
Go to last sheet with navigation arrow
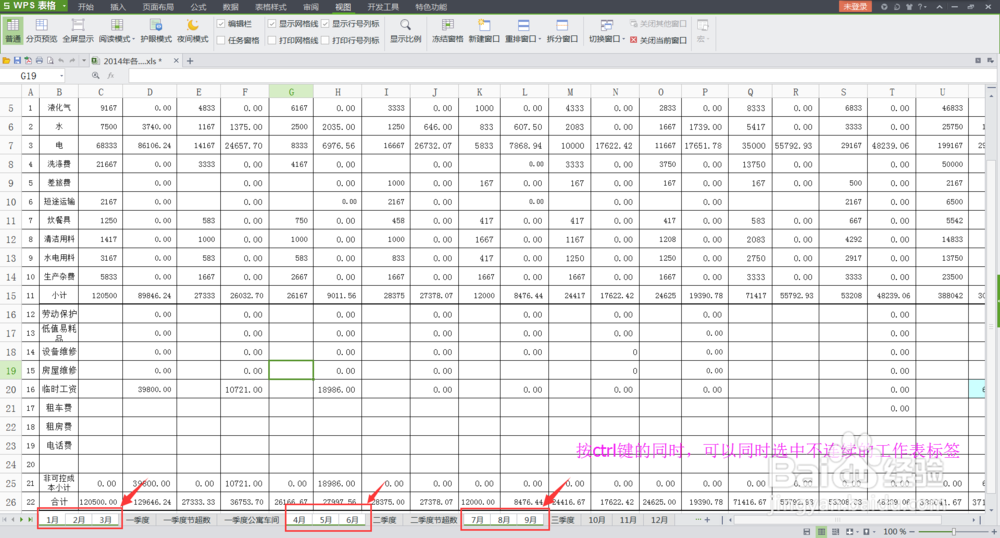coord(30,520)
